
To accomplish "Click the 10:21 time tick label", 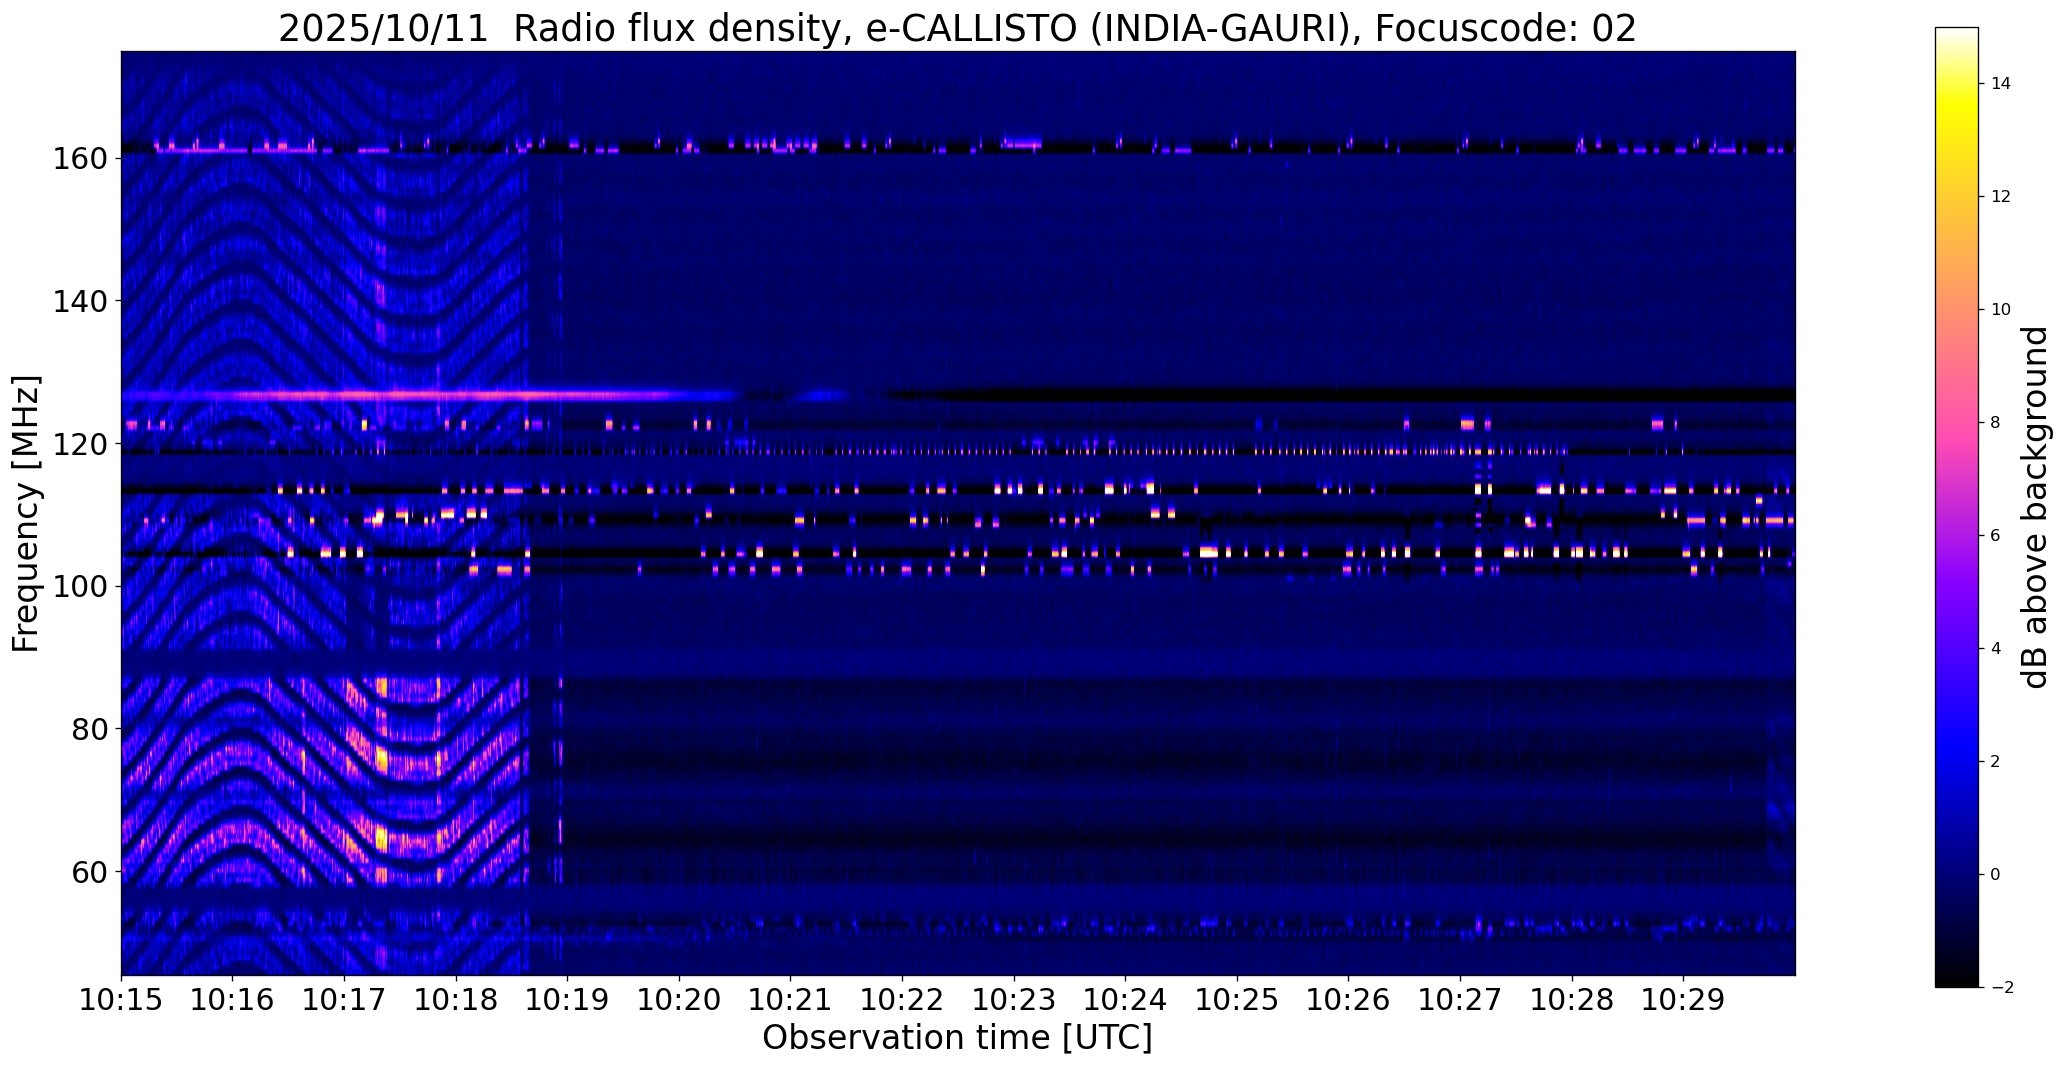I will coord(791,1000).
